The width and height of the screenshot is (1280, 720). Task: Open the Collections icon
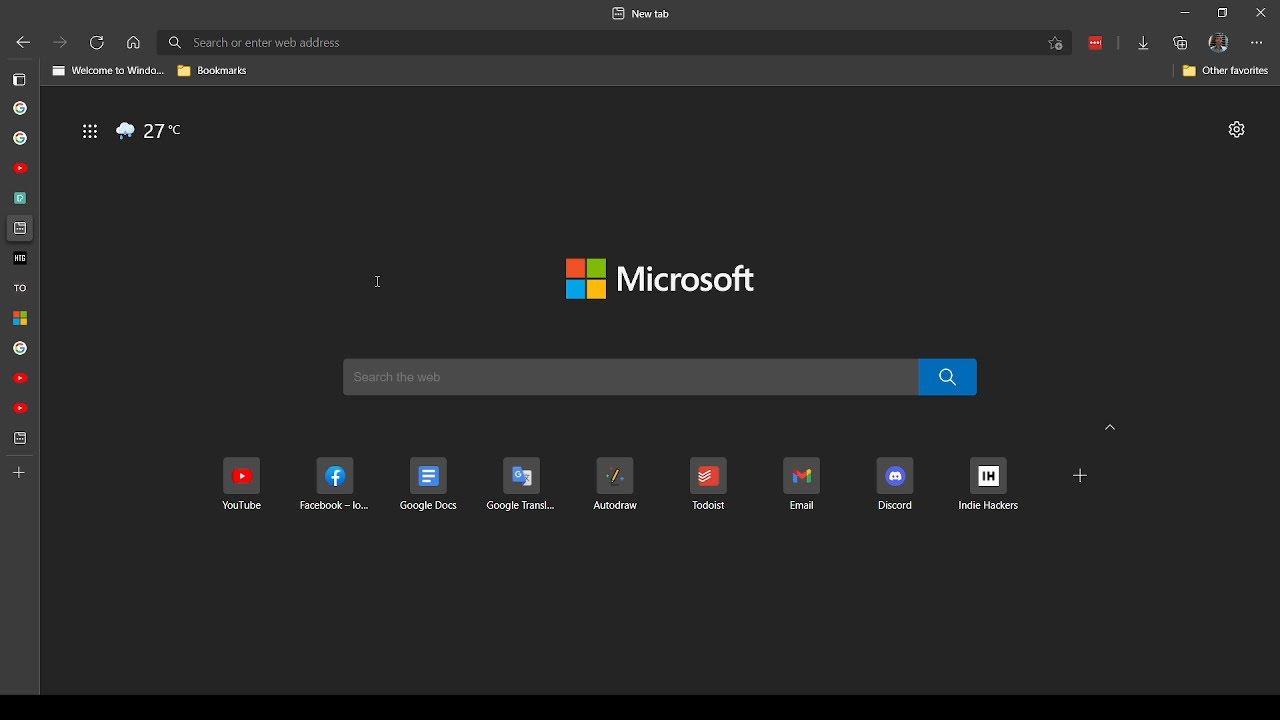(x=1182, y=43)
